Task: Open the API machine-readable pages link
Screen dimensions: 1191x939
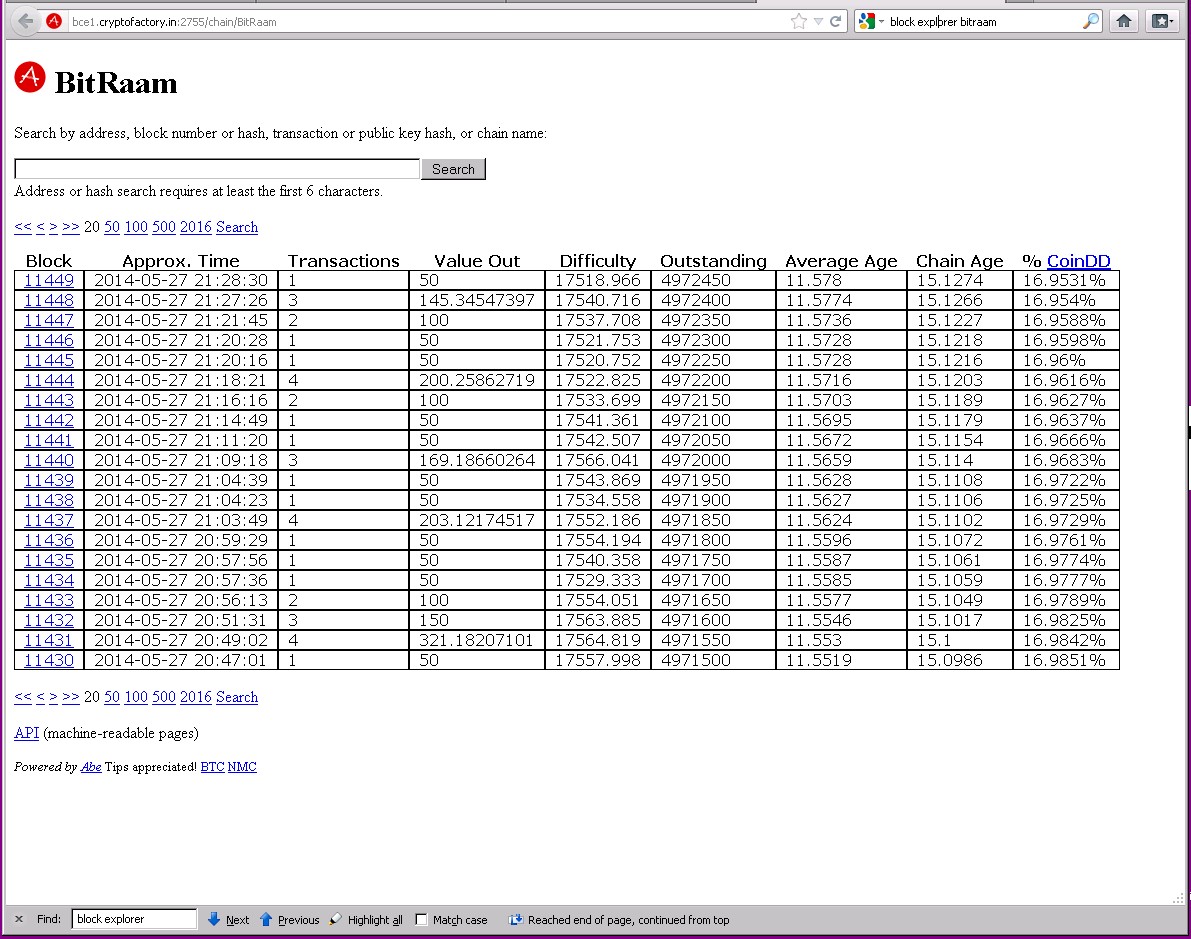Action: point(27,733)
